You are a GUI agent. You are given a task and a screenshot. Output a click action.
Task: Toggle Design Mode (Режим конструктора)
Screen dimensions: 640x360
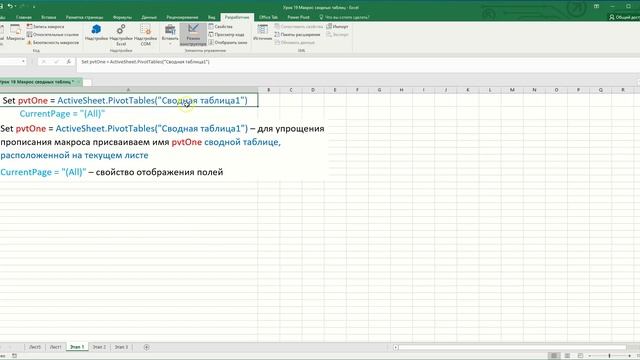click(x=193, y=34)
